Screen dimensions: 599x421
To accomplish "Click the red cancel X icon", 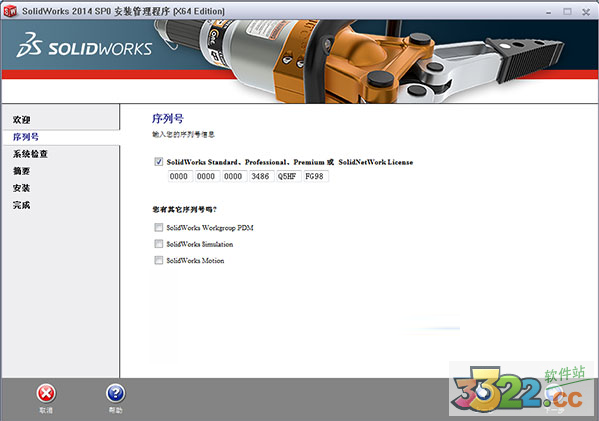I will pos(46,393).
